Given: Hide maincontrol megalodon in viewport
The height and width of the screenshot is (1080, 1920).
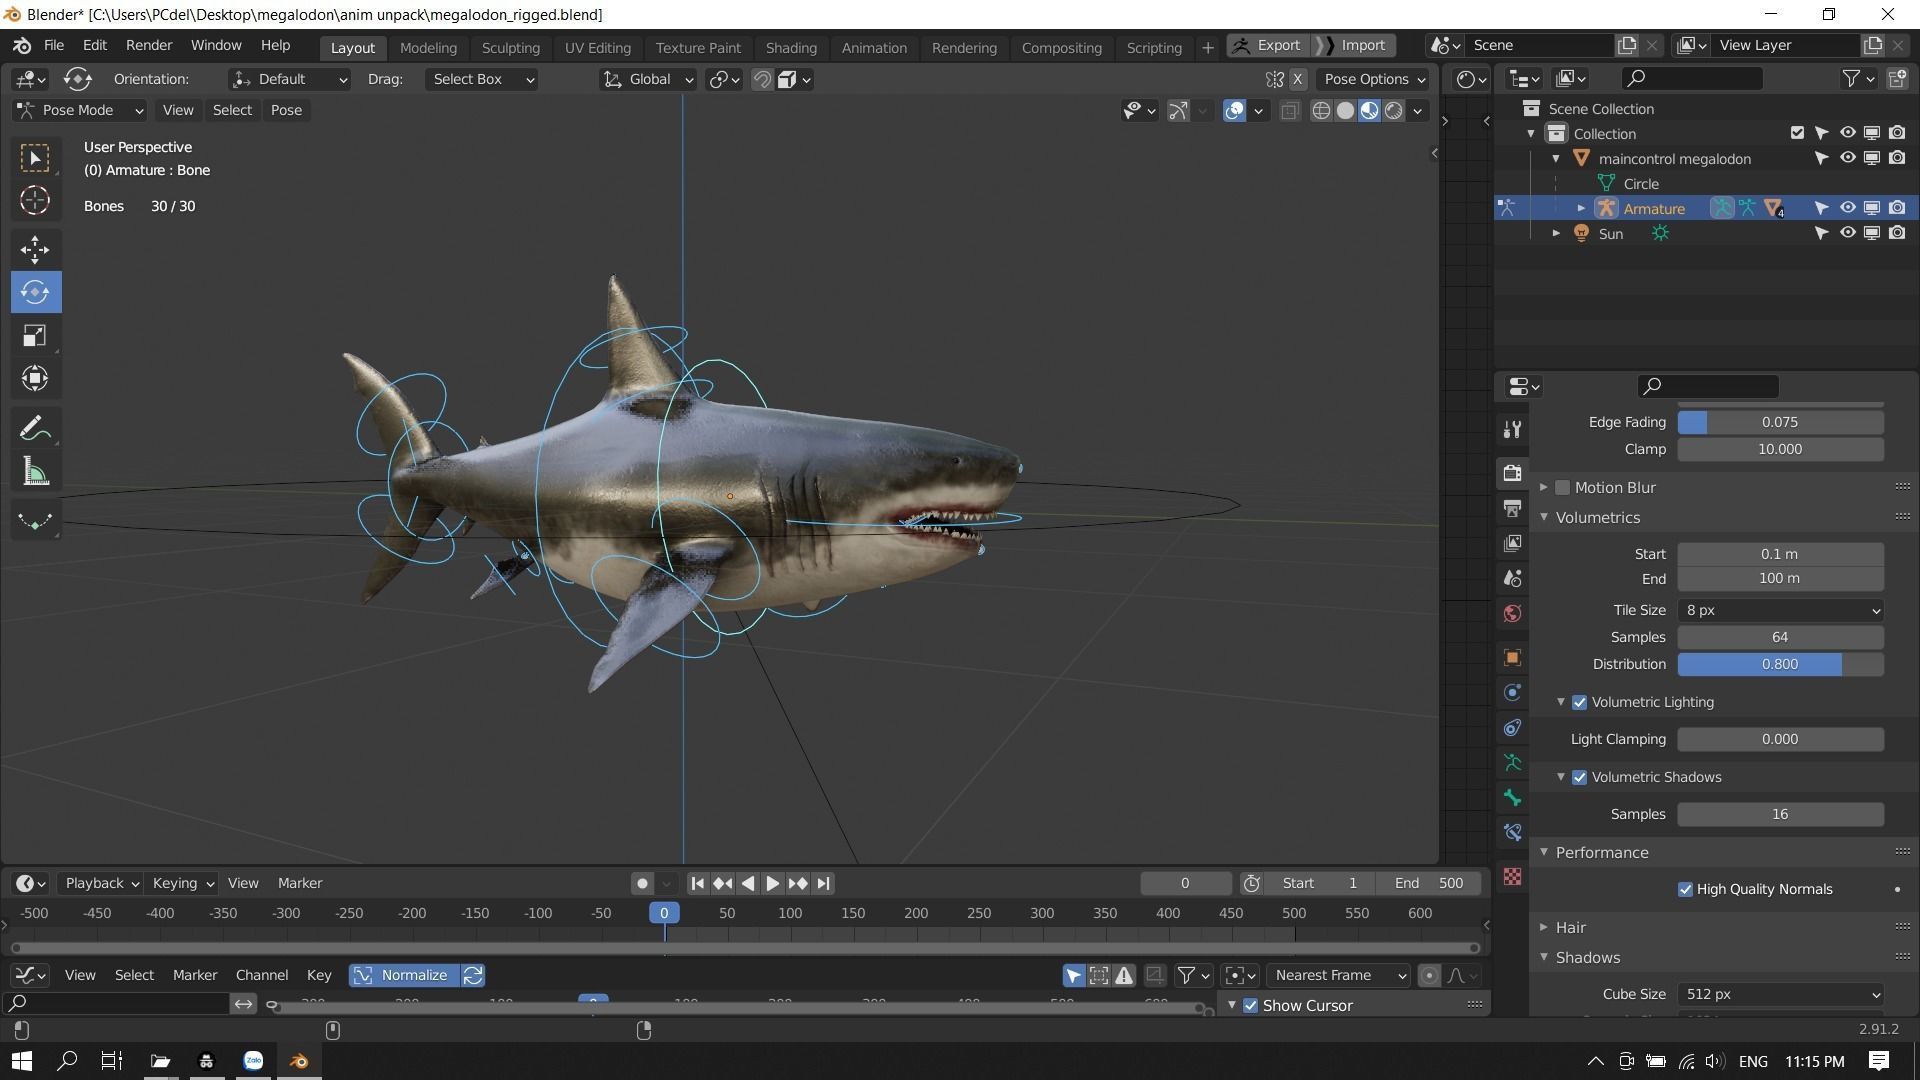Looking at the screenshot, I should [x=1847, y=158].
